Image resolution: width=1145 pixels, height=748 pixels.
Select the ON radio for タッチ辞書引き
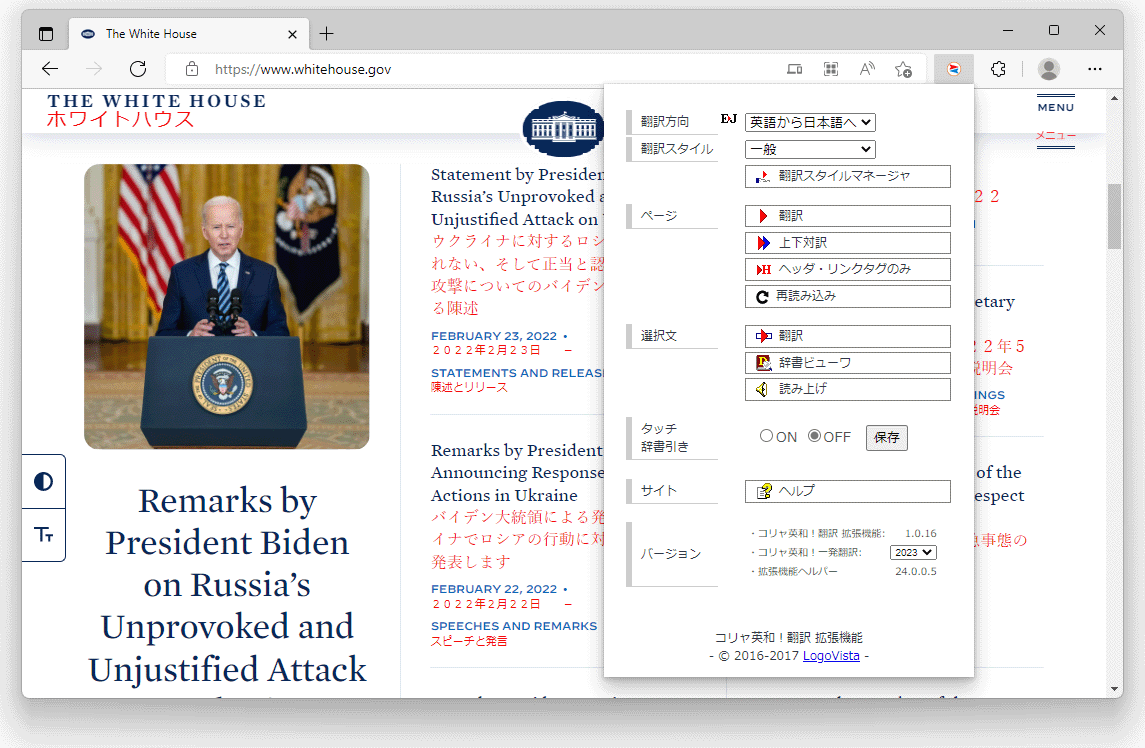point(766,436)
